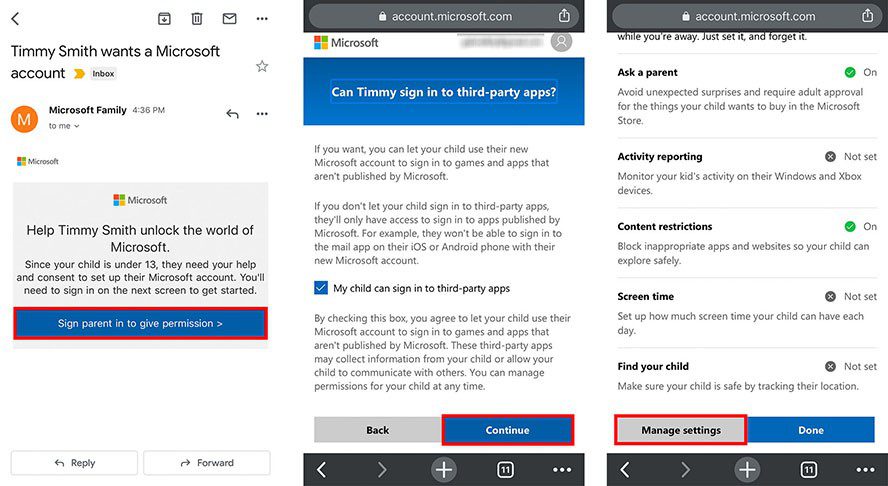Open message options beside reply arrow
Viewport: 888px width, 486px height.
pyautogui.click(x=262, y=114)
